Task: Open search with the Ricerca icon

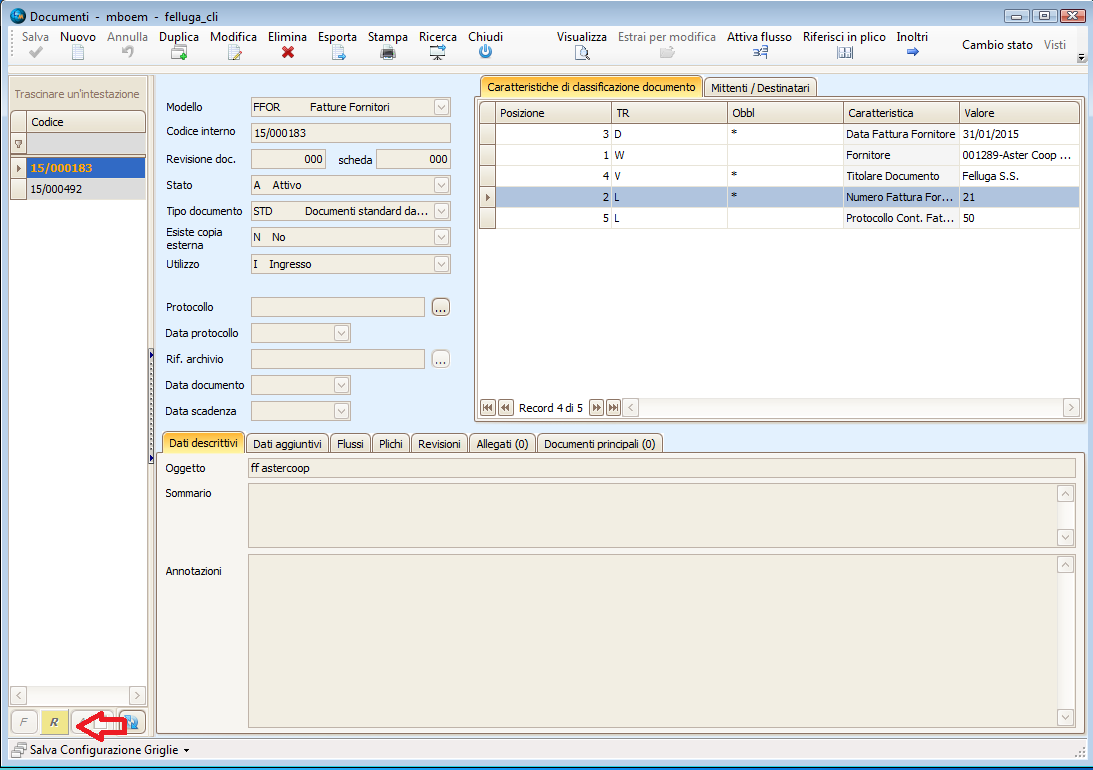Action: tap(438, 52)
